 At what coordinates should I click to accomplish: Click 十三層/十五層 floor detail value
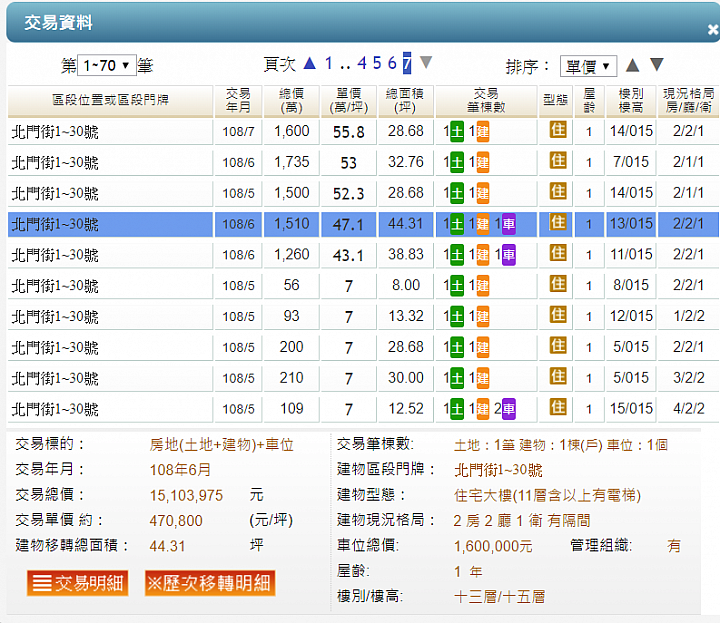(499, 597)
